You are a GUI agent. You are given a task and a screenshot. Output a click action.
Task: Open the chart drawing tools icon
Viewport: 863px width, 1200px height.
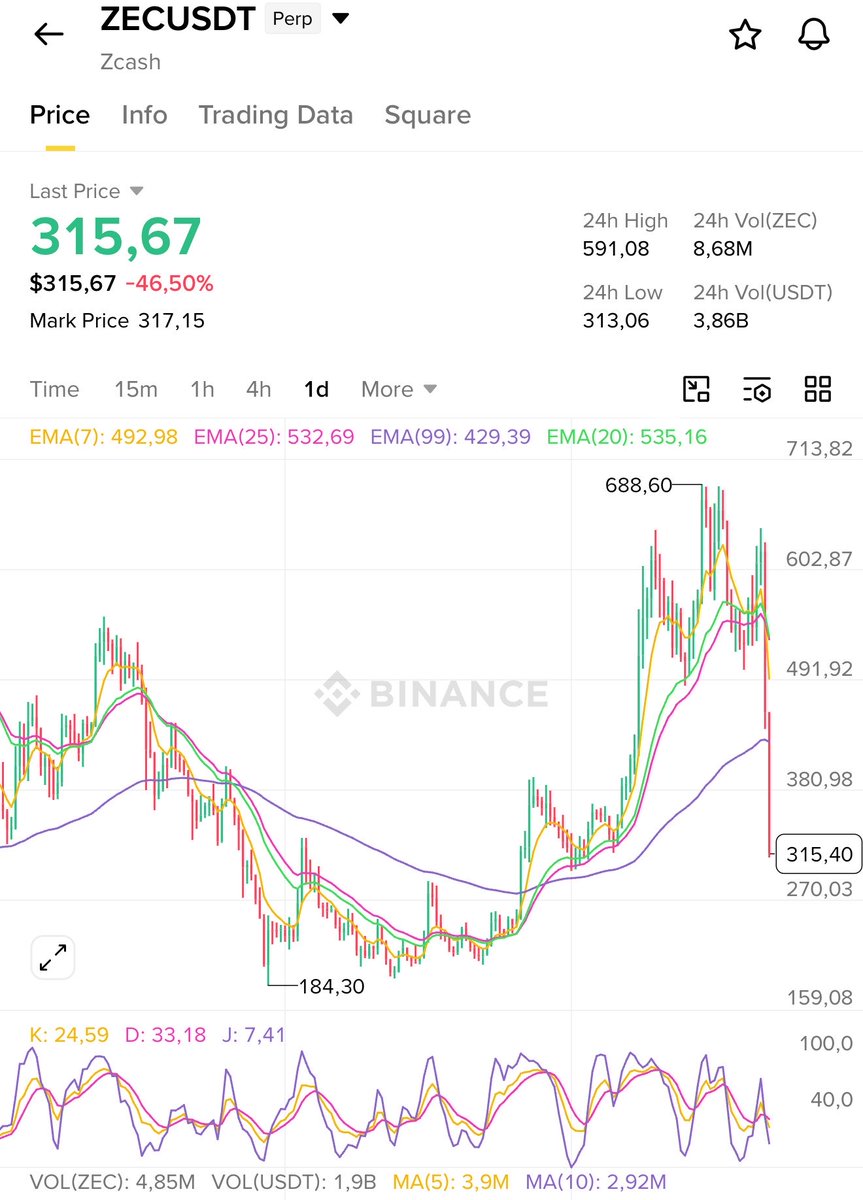(696, 389)
